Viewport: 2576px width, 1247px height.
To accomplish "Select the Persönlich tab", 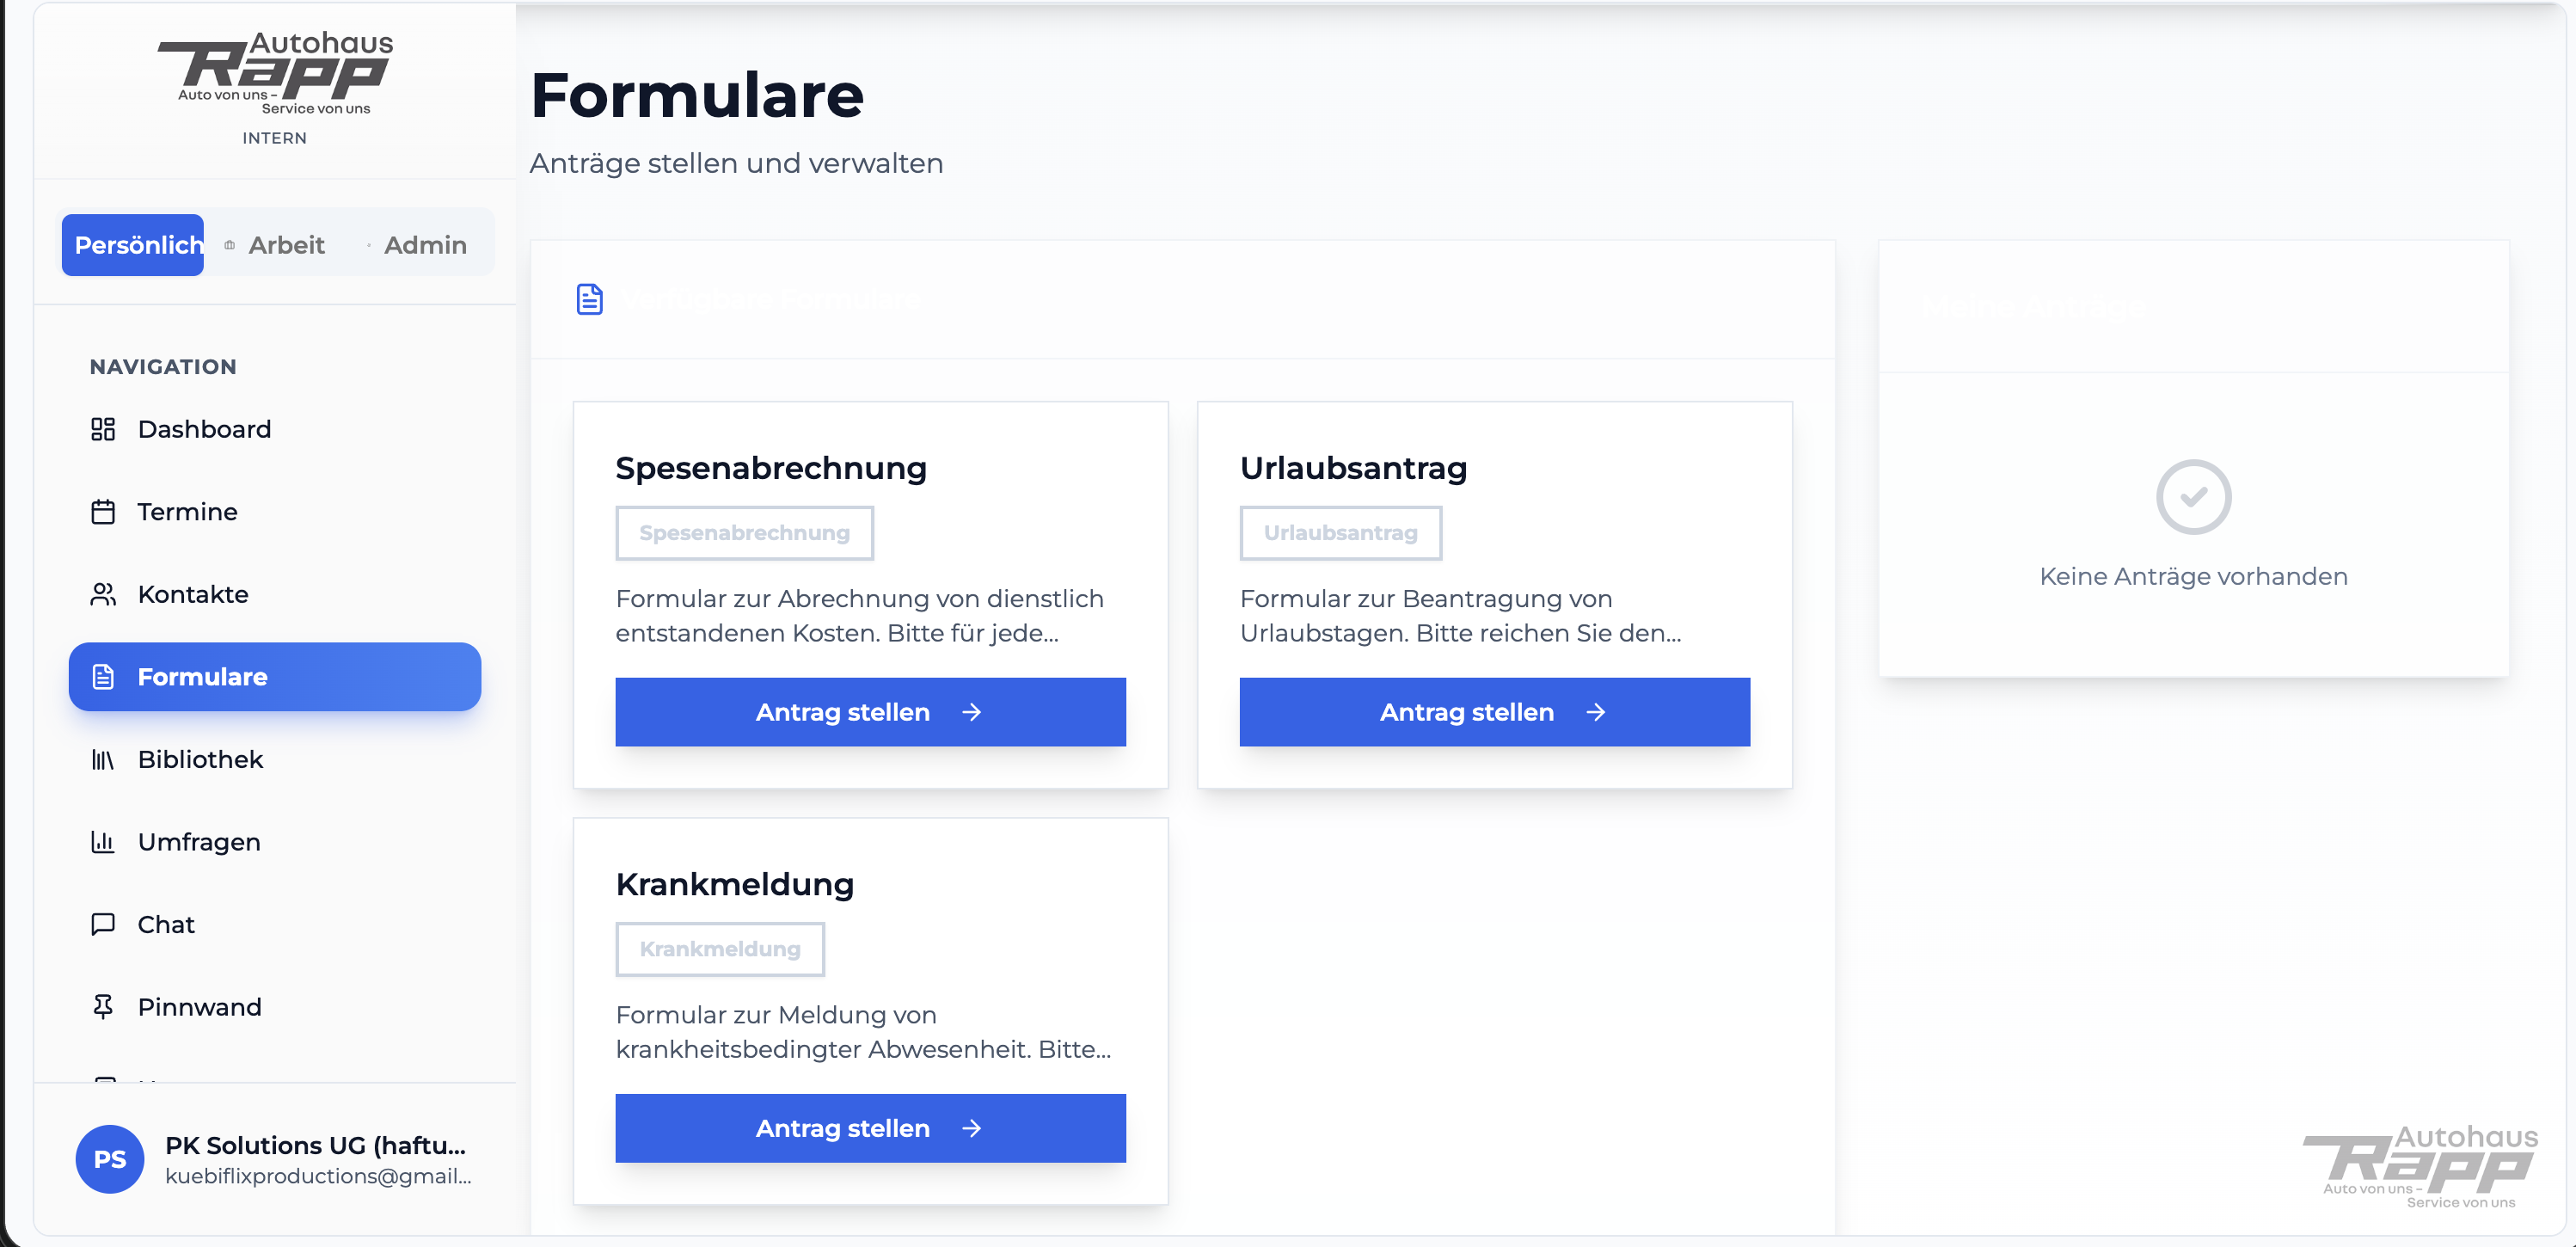I will coord(134,245).
